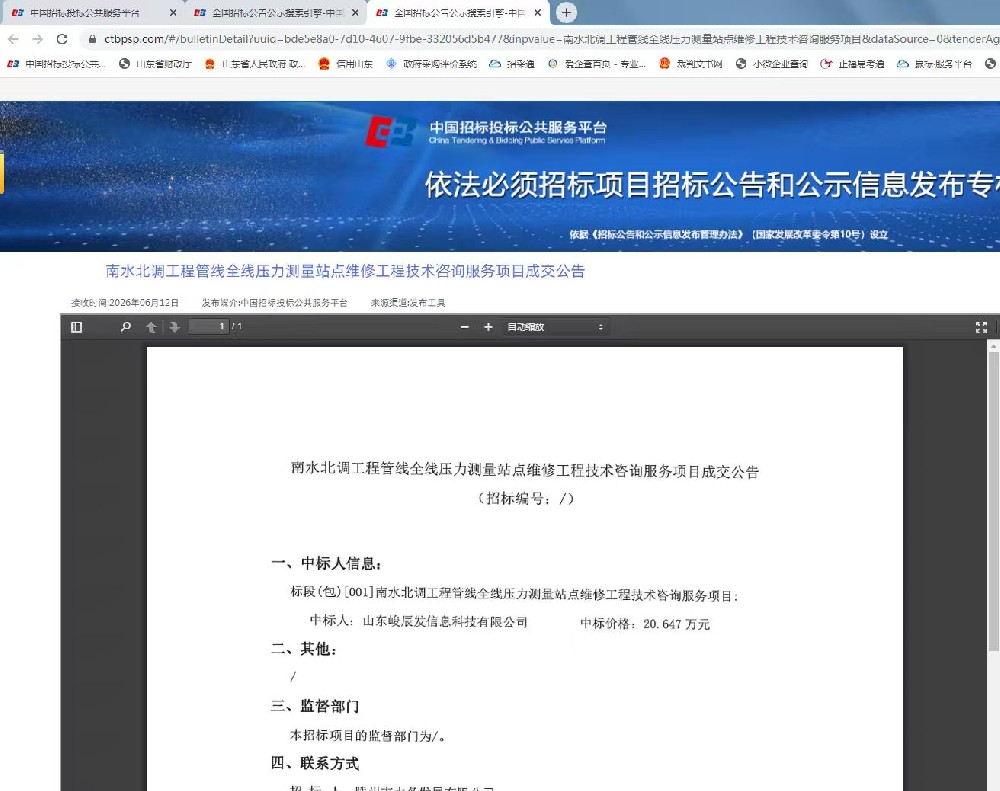The width and height of the screenshot is (1000, 791).
Task: Toggle the PDF viewer sidebar
Action: [77, 327]
